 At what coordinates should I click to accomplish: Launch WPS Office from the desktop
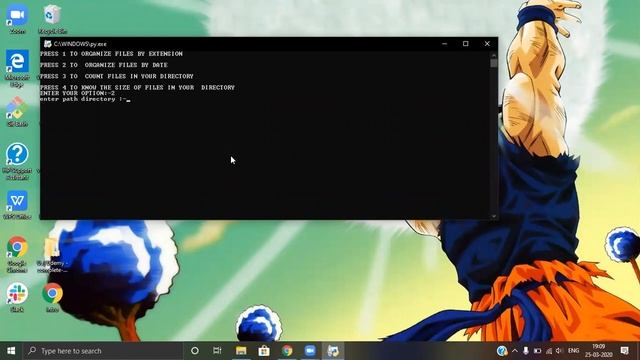17,204
